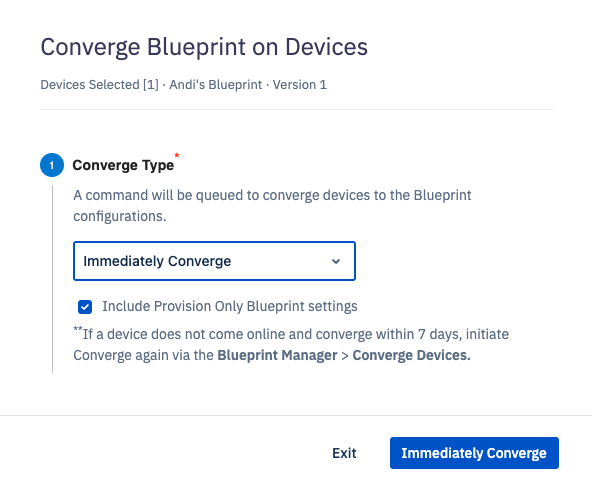Click the 'Converge Type' step label
Image resolution: width=592 pixels, height=486 pixels.
[123, 165]
